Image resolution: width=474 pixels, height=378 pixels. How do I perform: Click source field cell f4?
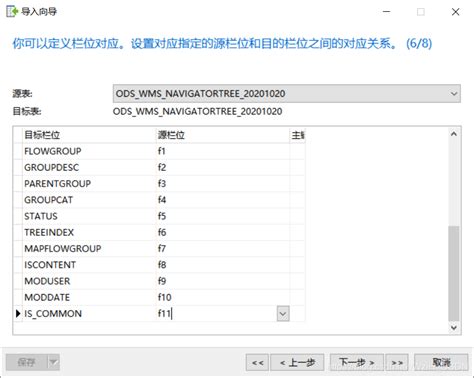pyautogui.click(x=223, y=200)
